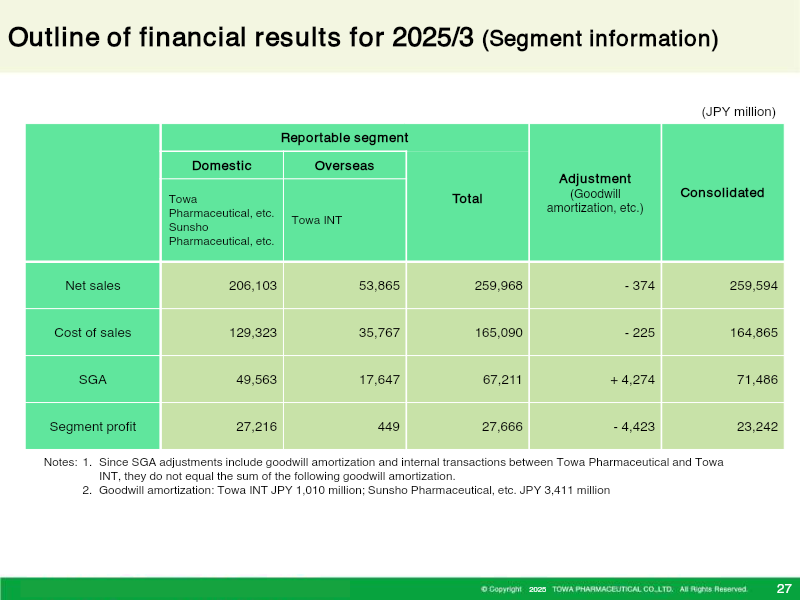Click the Overseas column header
Screen dimensions: 800x600
pos(344,166)
